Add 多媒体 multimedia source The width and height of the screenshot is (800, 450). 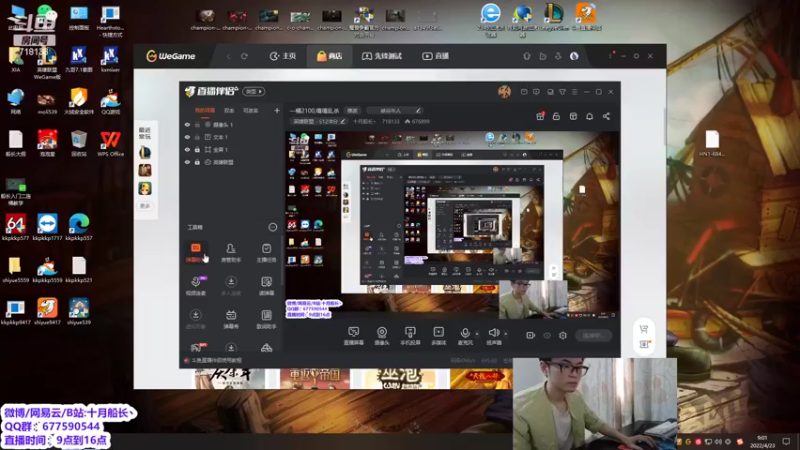click(438, 336)
